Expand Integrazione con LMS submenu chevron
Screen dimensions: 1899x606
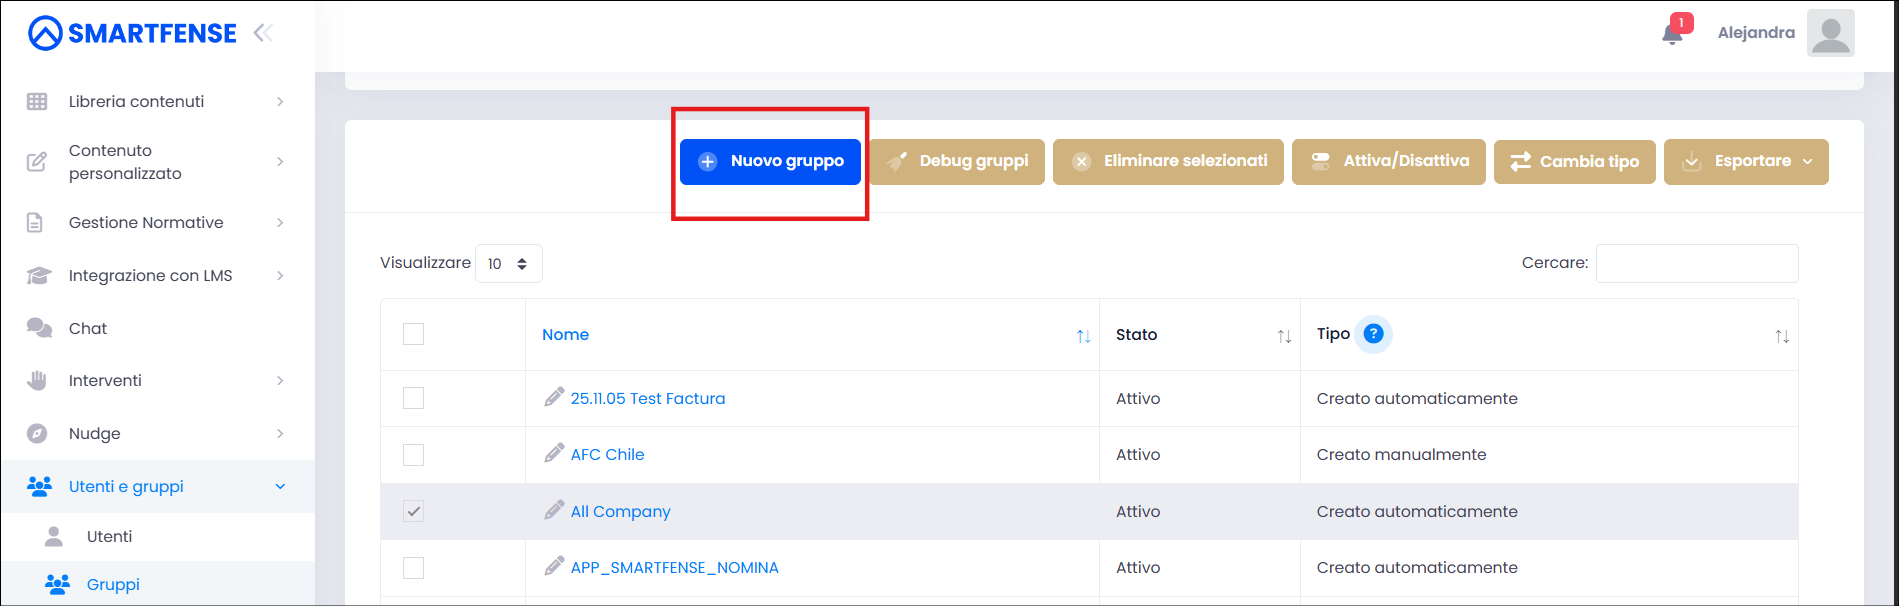click(x=280, y=275)
